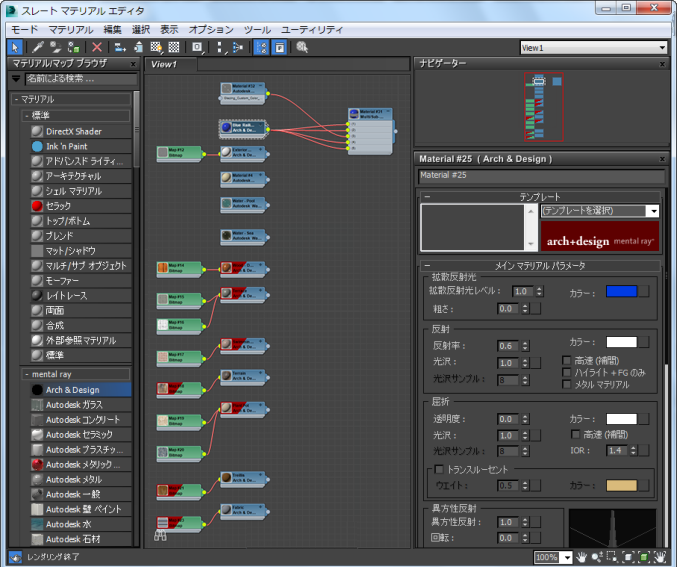Open オプション menu
The image size is (677, 567).
[211, 30]
